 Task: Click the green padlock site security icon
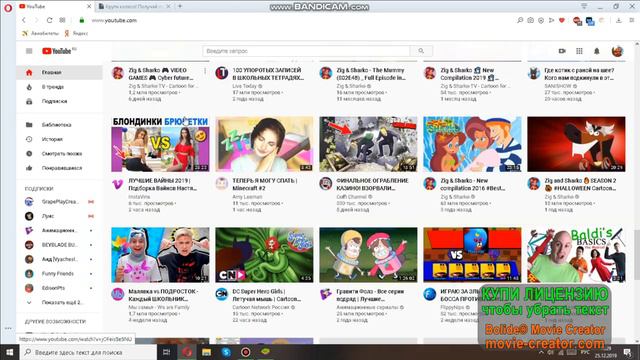coord(82,20)
